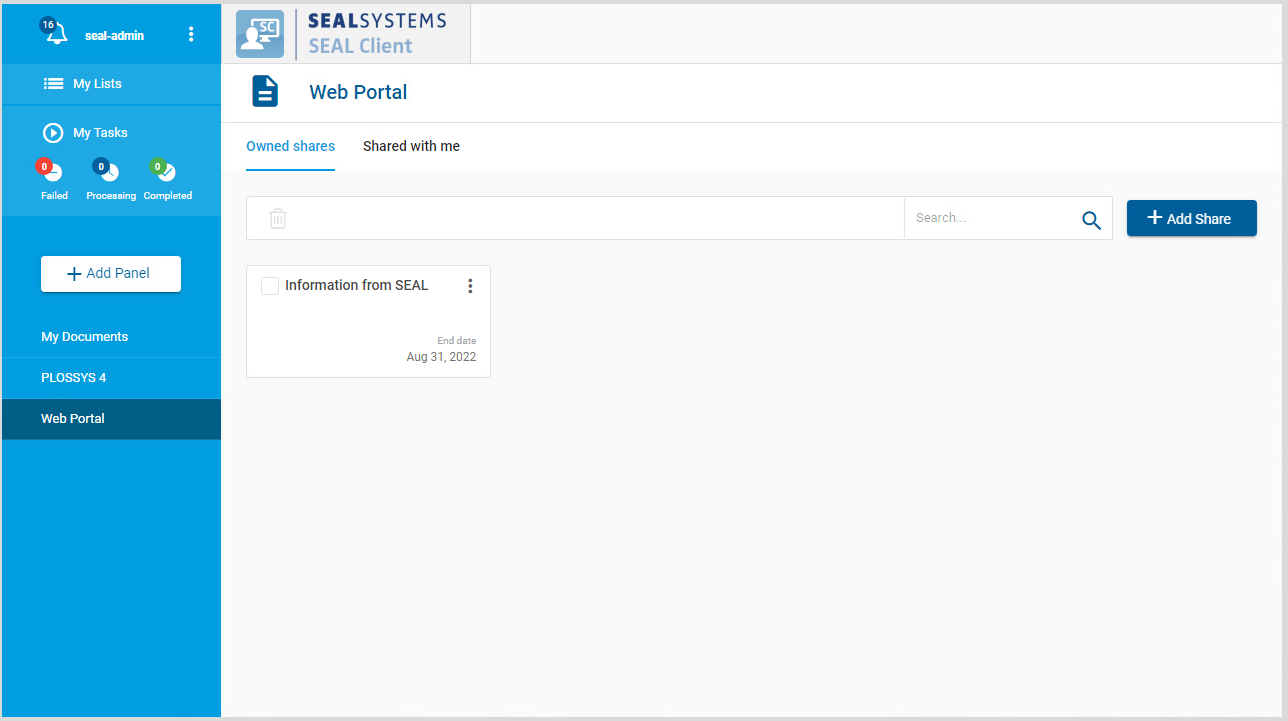Viewport: 1288px width, 721px height.
Task: Click into the Search input field
Action: coord(990,218)
